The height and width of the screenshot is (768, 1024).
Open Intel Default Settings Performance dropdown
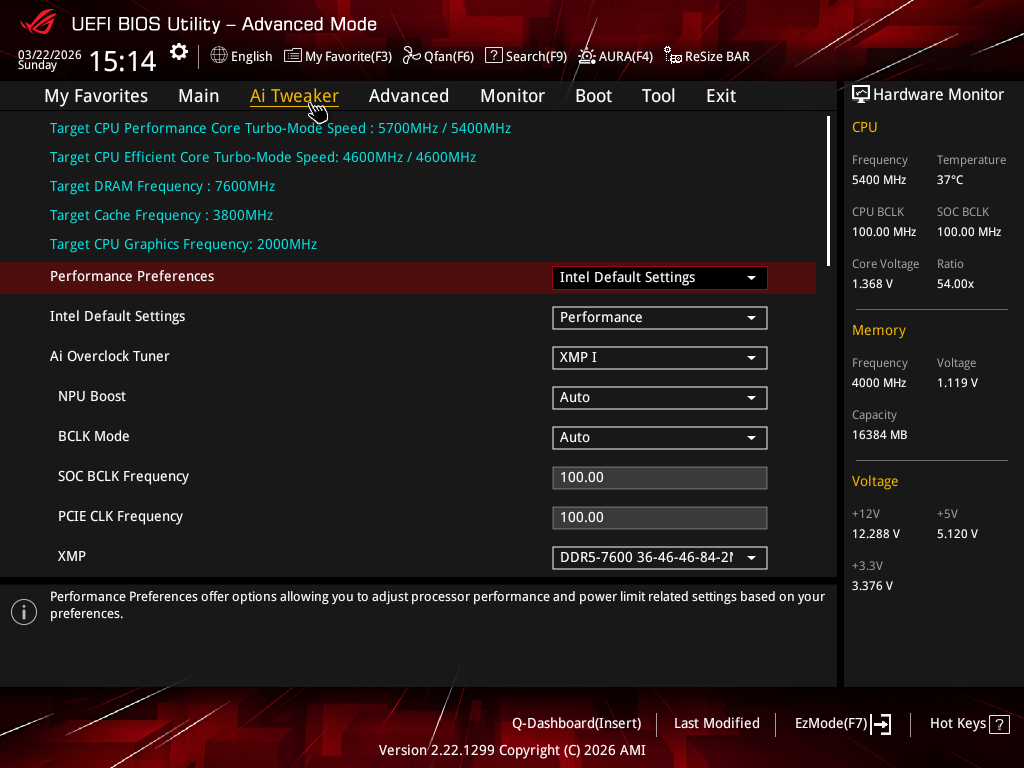coord(660,317)
